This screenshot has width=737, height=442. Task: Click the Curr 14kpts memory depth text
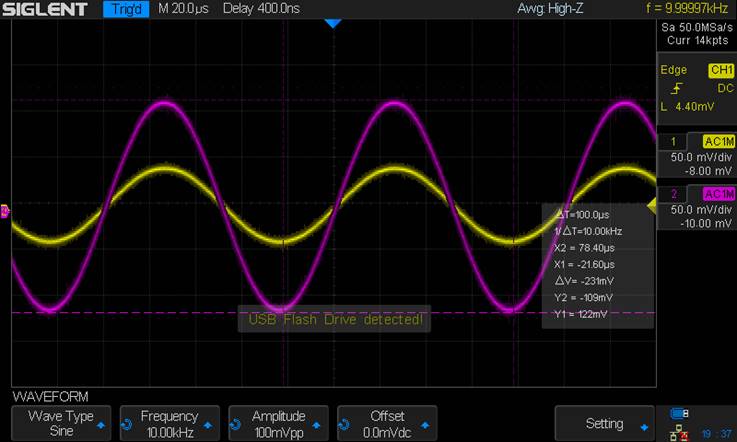point(698,40)
